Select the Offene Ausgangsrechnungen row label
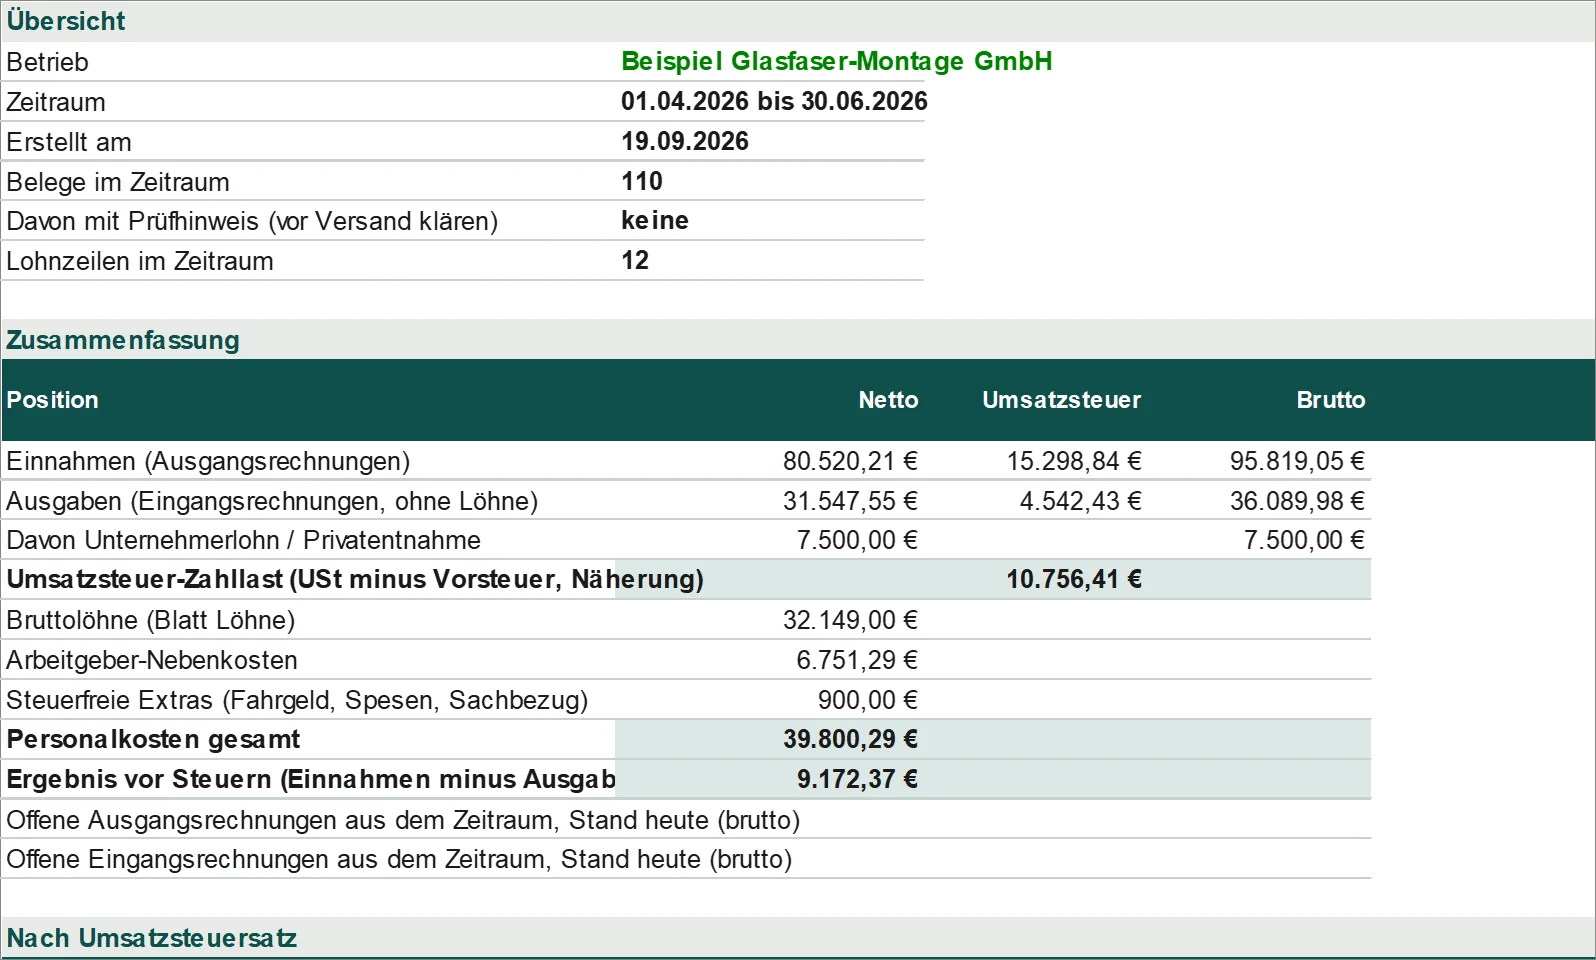The height and width of the screenshot is (960, 1596). pos(403,820)
